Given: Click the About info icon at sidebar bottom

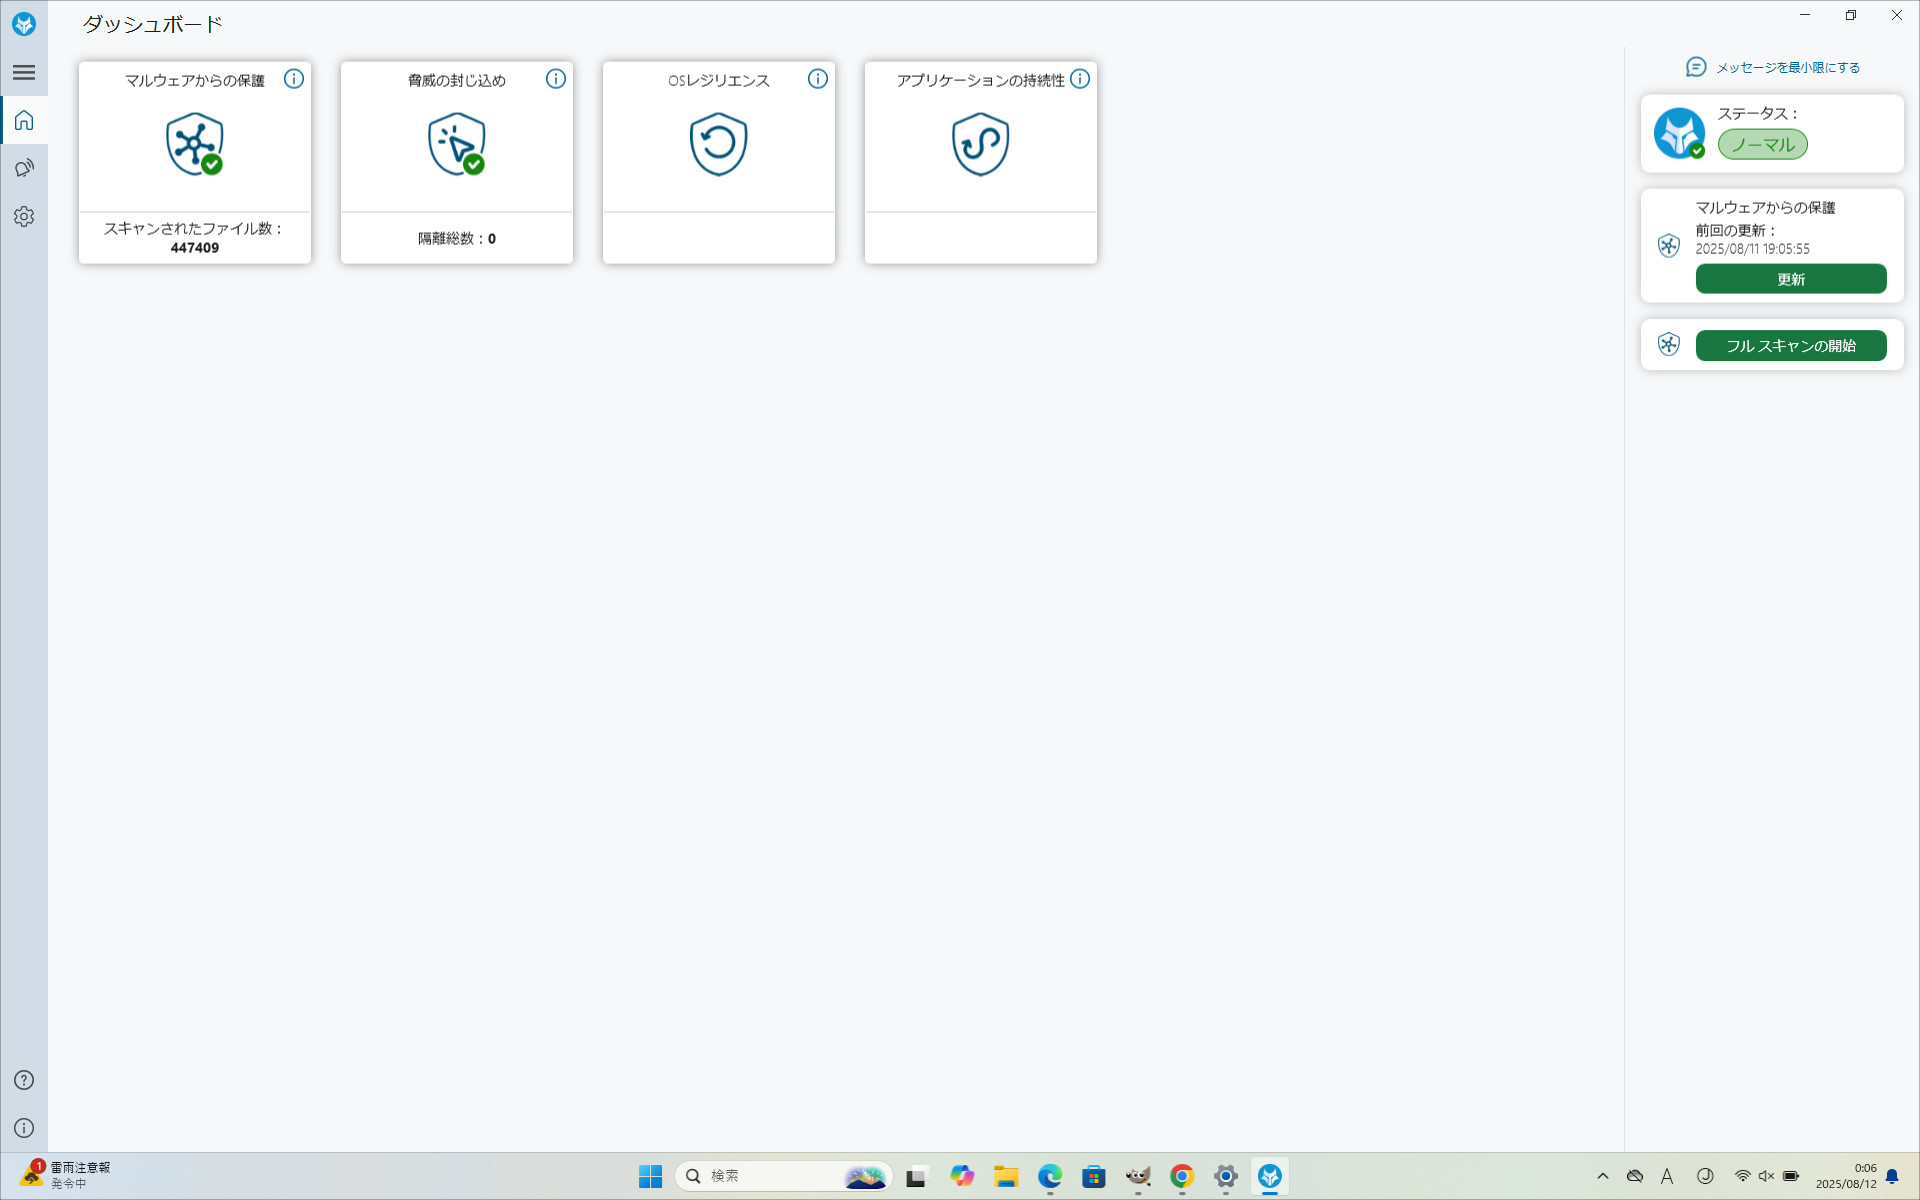Looking at the screenshot, I should click(24, 1128).
